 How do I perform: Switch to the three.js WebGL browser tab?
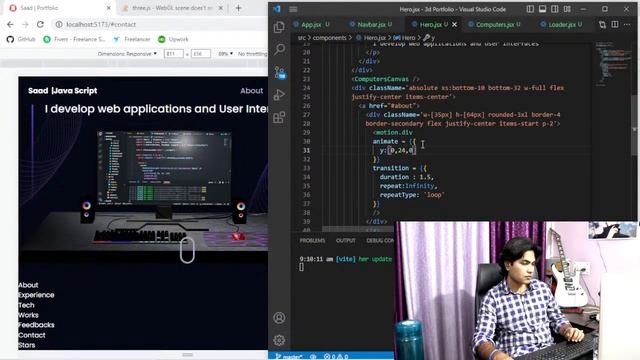(x=171, y=8)
